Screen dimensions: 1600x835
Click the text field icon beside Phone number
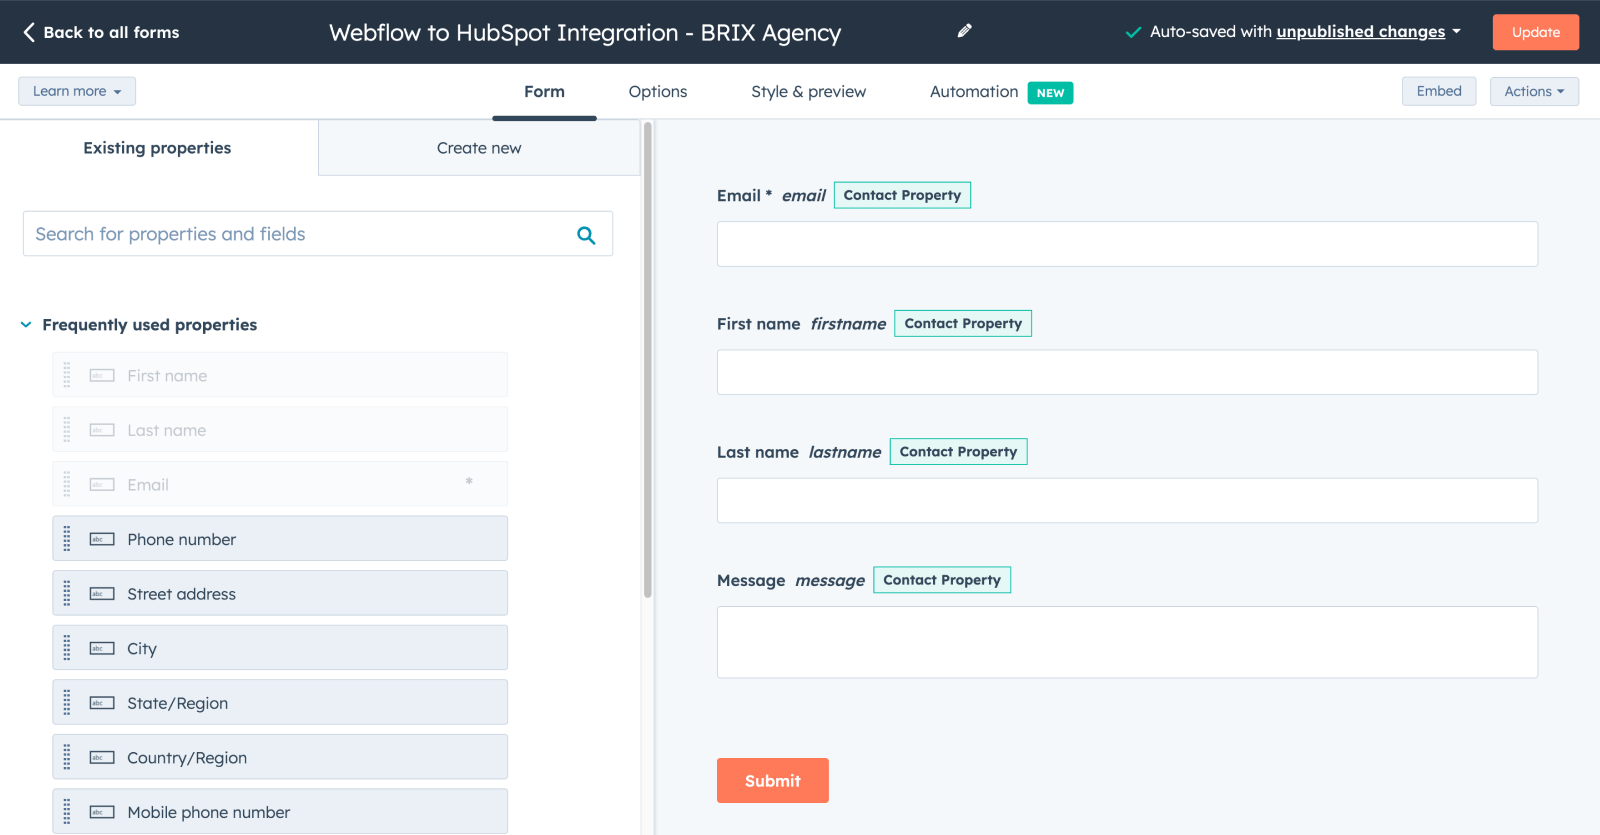(x=102, y=539)
